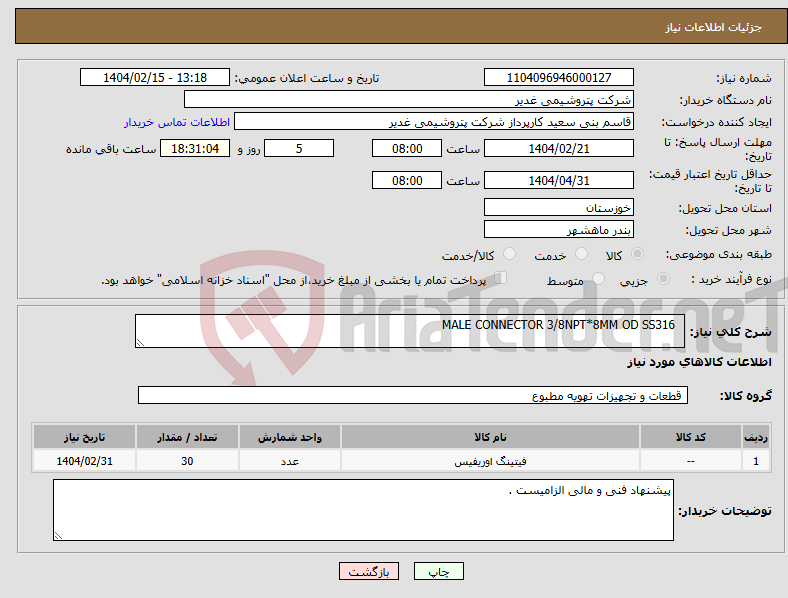Click the general description MALE CONNECTOR text area

tap(410, 331)
